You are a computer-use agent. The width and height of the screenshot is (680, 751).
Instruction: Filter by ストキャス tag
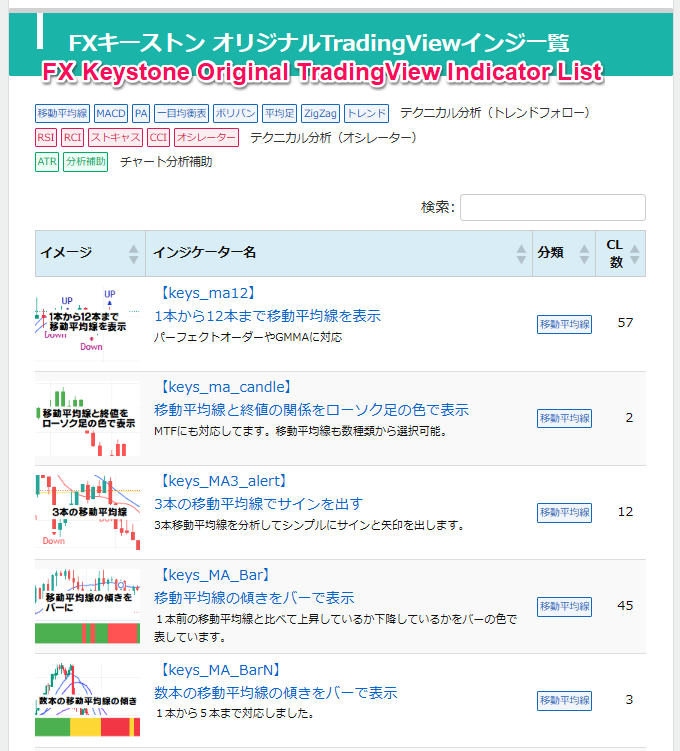[x=115, y=137]
